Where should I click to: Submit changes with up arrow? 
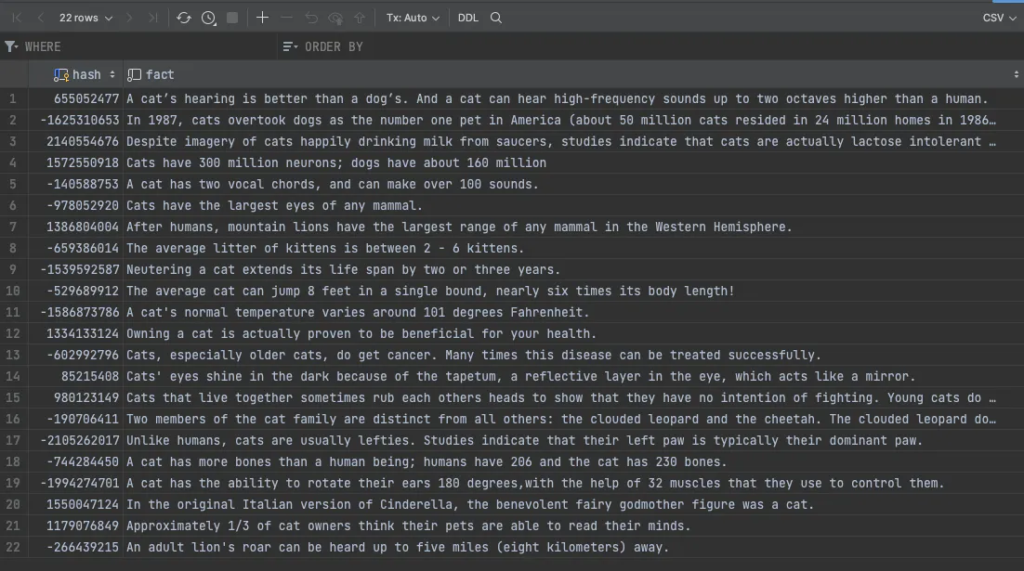(x=360, y=18)
